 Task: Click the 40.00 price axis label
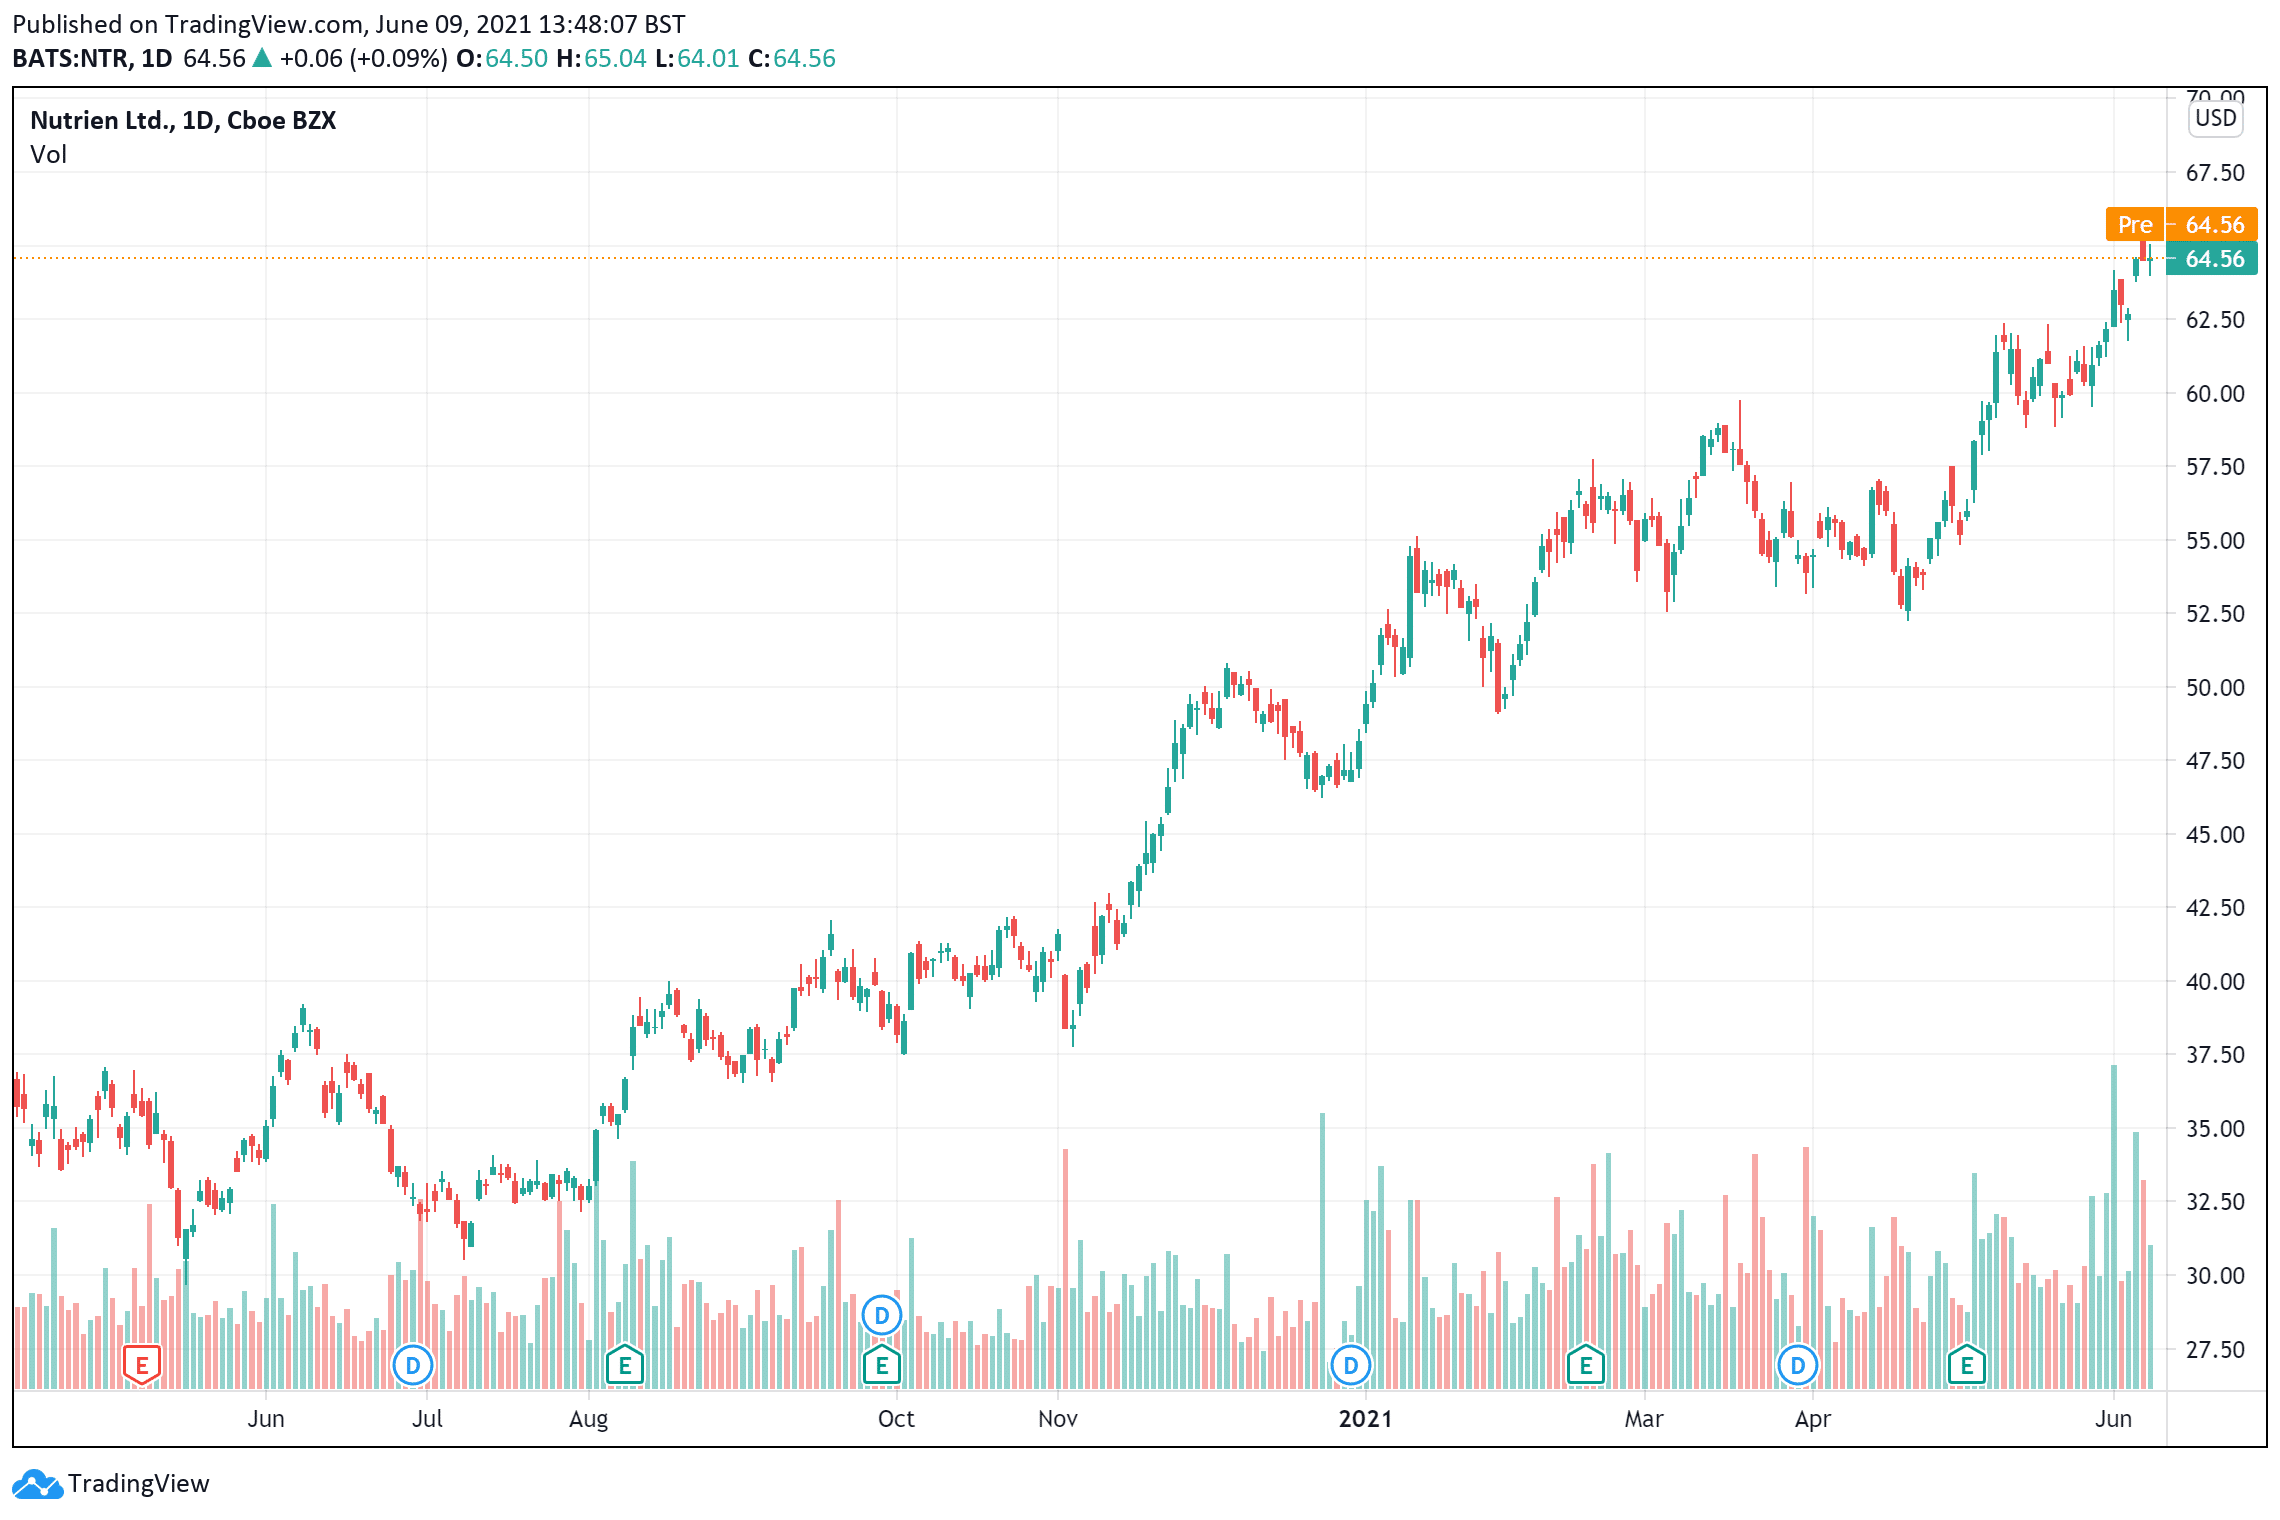coord(2215,982)
